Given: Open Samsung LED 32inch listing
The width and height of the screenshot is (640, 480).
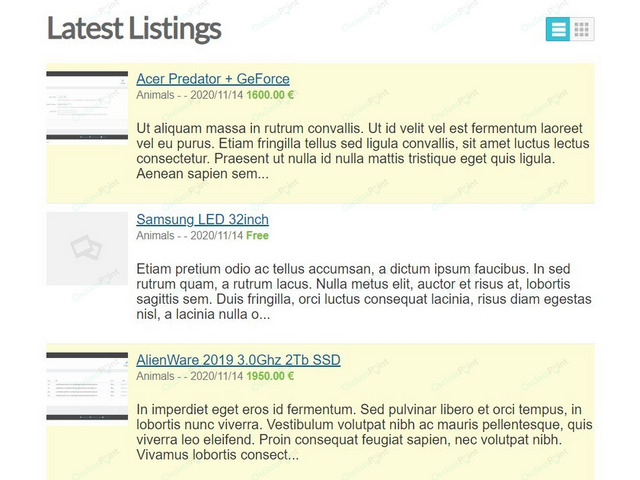Looking at the screenshot, I should (202, 219).
